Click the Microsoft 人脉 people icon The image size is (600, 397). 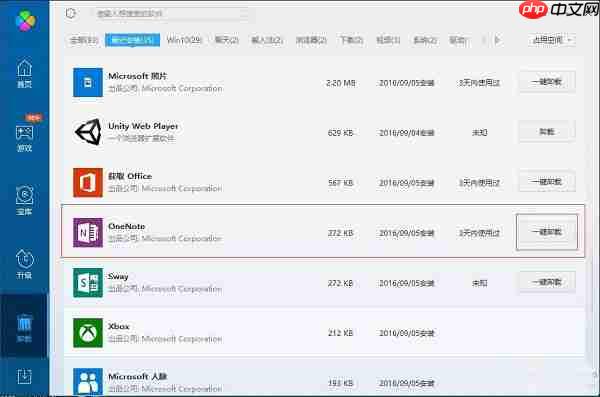coord(88,381)
